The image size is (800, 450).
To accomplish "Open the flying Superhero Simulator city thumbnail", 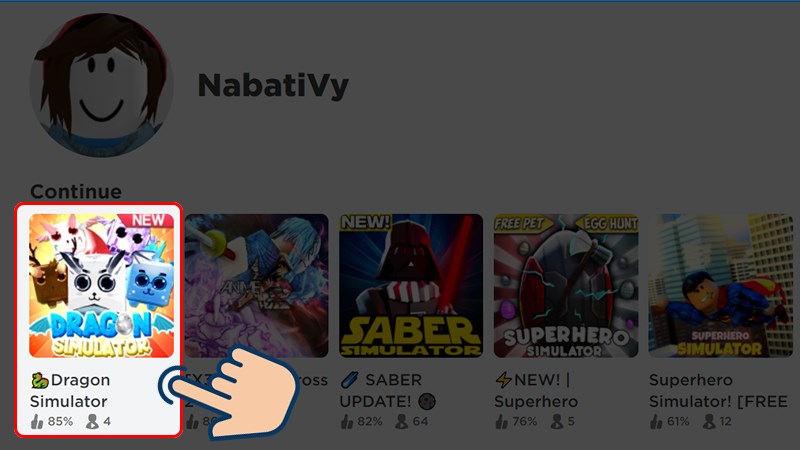I will click(x=720, y=285).
